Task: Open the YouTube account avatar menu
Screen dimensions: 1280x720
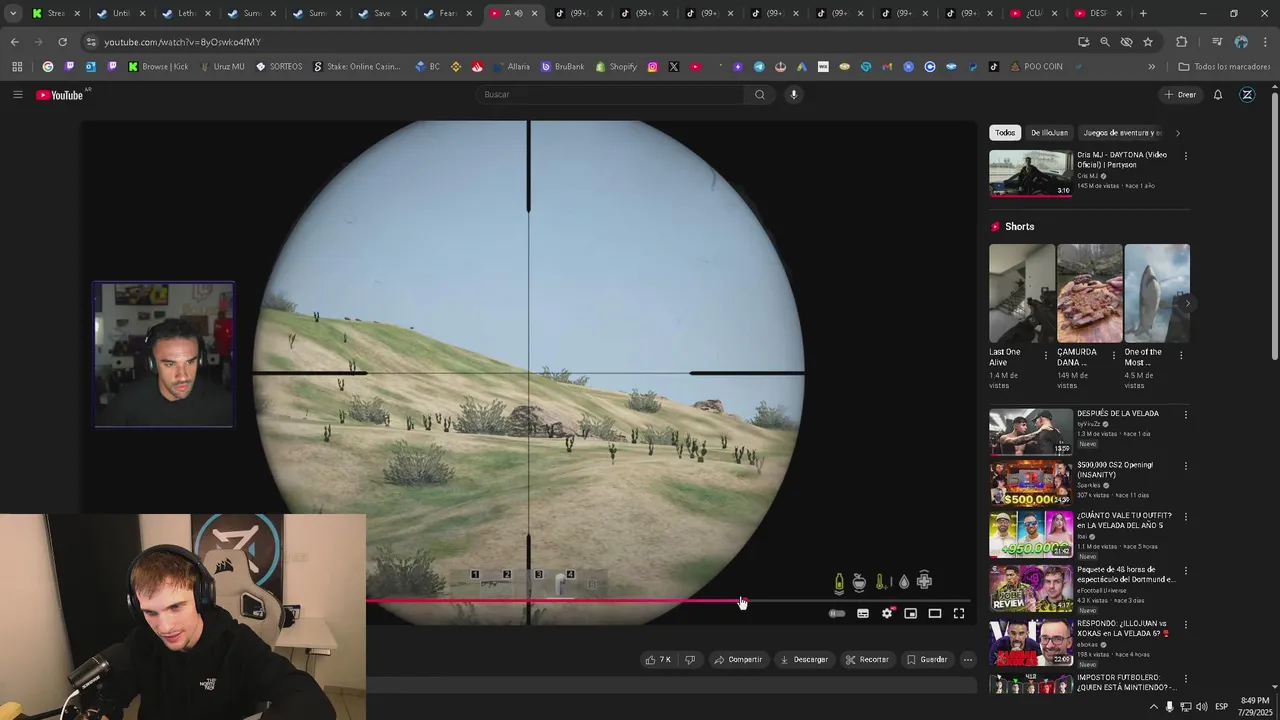Action: [x=1247, y=95]
